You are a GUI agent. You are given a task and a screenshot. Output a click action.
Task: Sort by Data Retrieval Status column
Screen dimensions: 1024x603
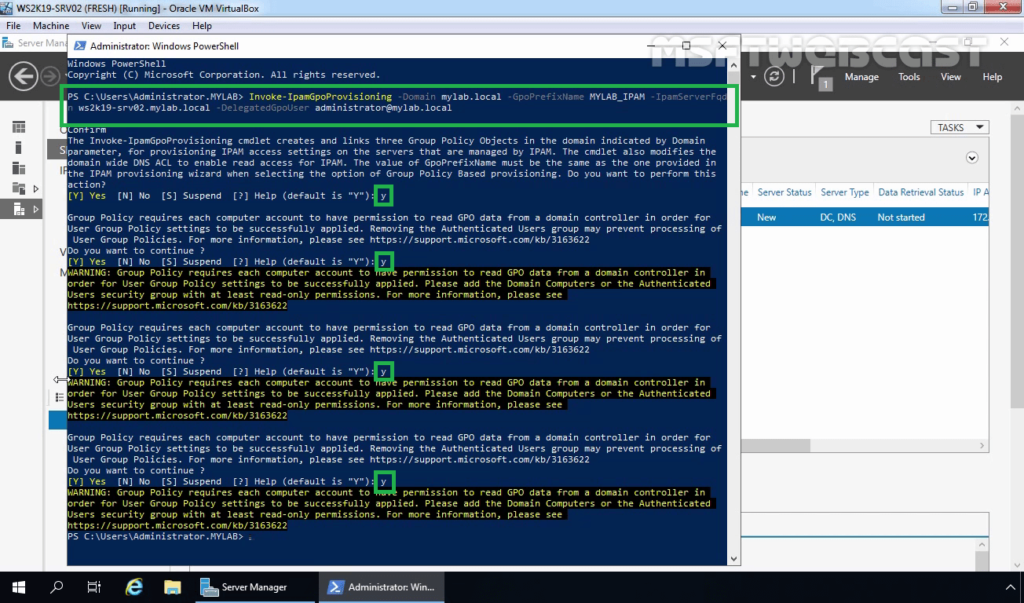tap(920, 192)
